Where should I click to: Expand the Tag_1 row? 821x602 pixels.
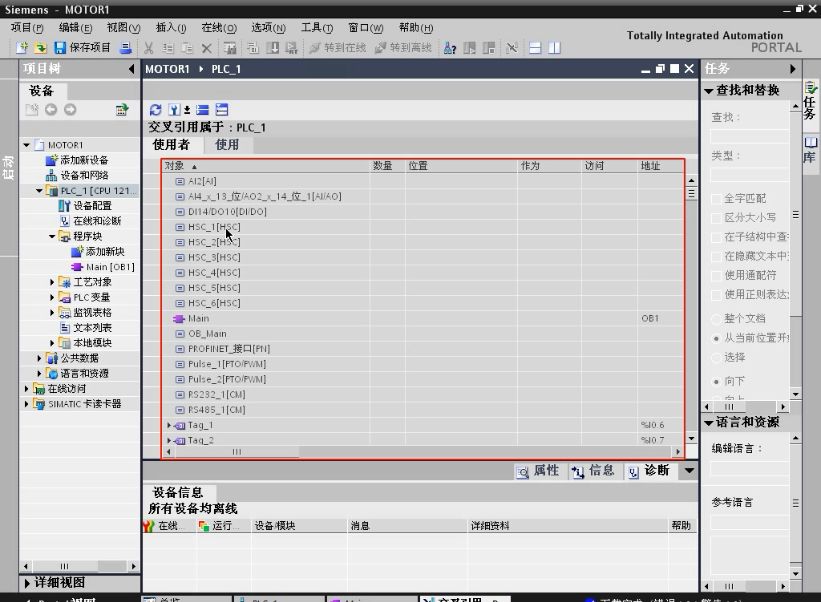pos(169,425)
